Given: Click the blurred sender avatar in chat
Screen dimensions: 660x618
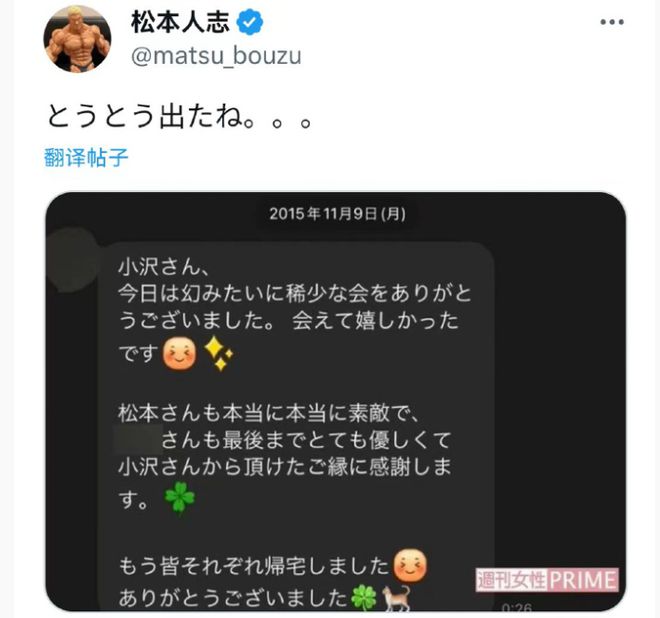Looking at the screenshot, I should point(72,260).
